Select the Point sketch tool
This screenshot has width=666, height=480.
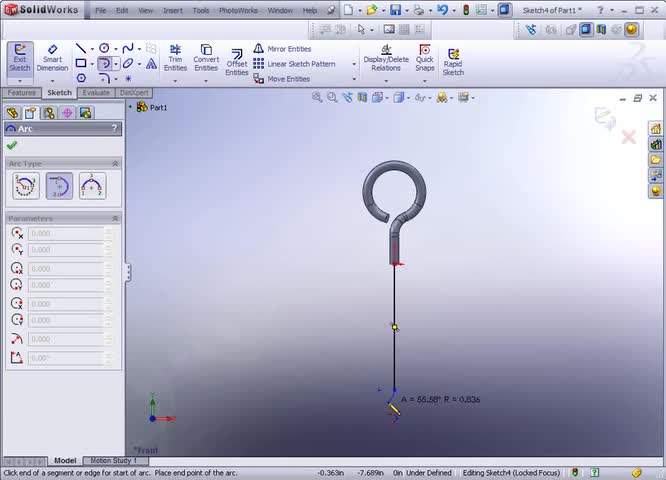(128, 78)
